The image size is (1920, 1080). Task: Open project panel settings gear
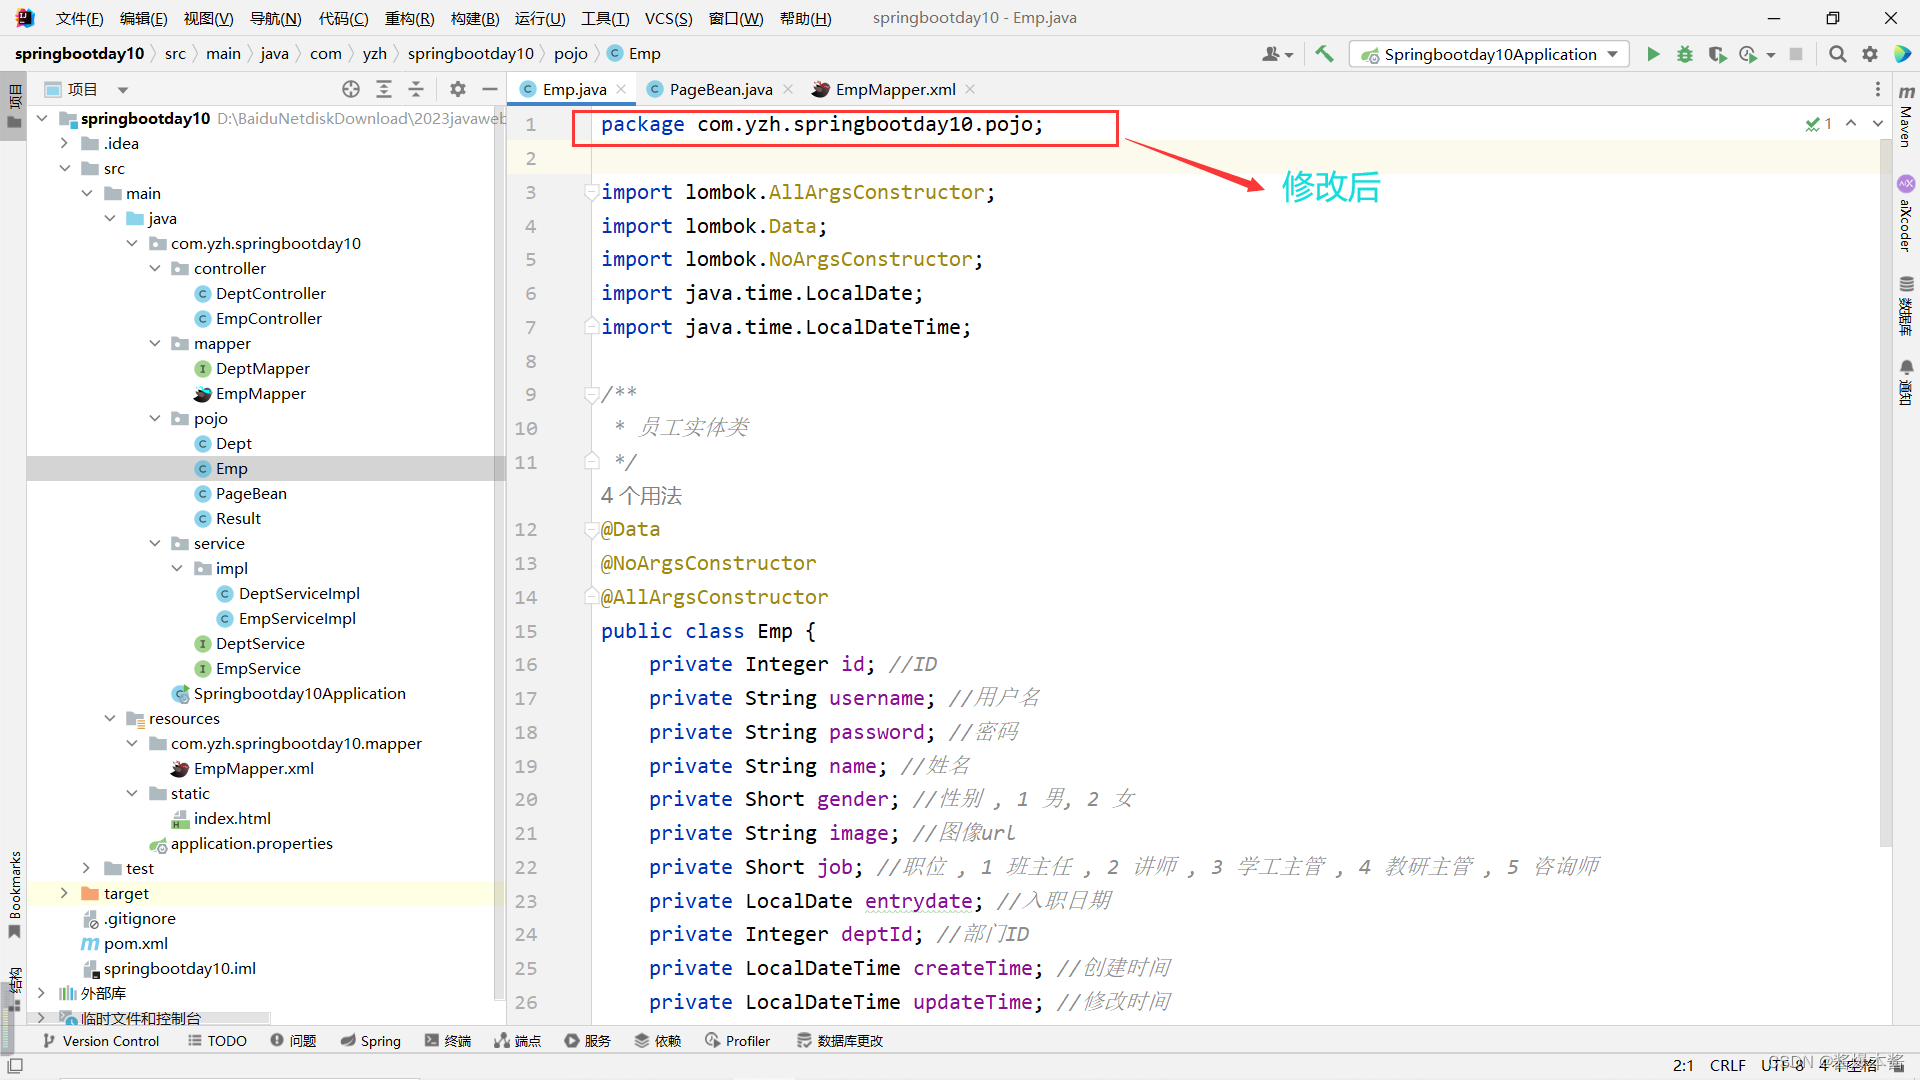458,89
